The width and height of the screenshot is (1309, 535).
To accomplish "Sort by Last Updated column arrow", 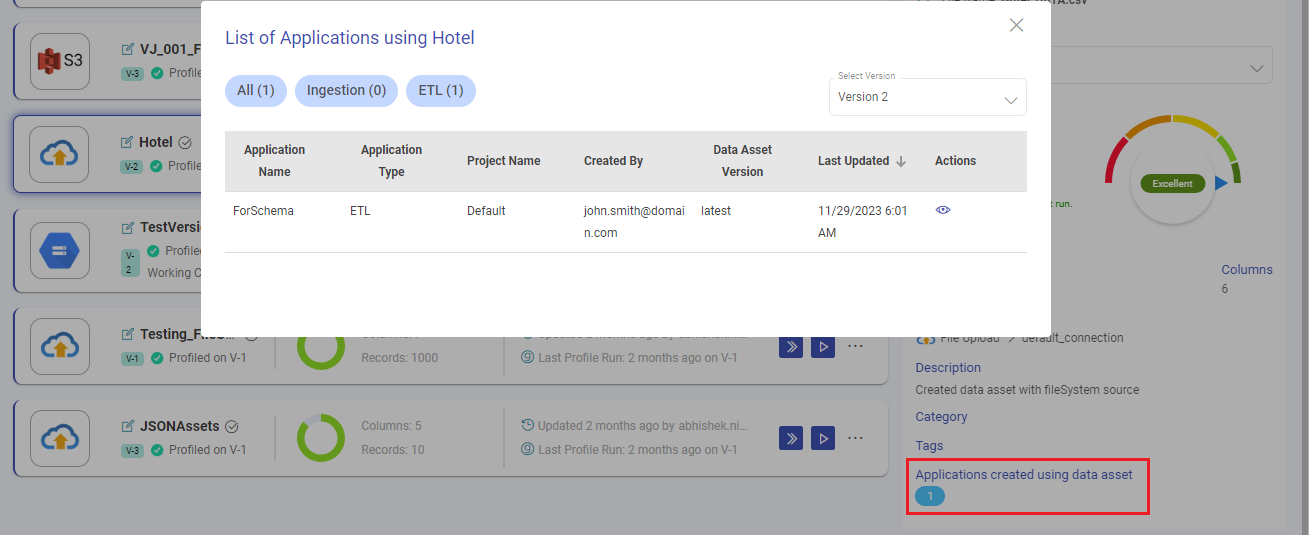I will [901, 161].
